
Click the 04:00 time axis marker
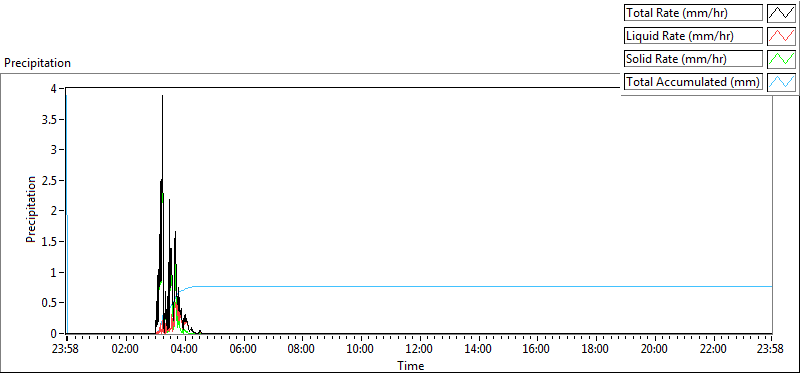pyautogui.click(x=184, y=350)
